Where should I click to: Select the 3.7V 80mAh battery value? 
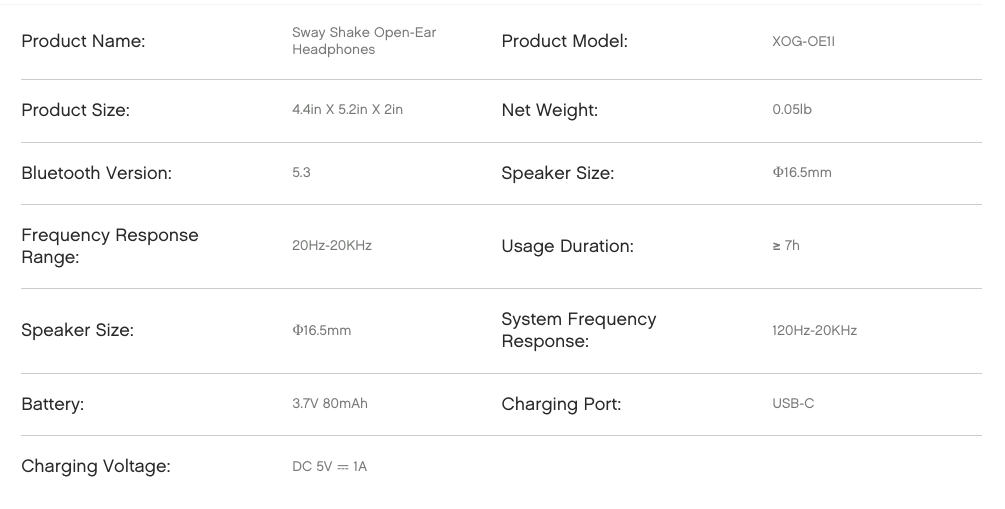coord(330,404)
